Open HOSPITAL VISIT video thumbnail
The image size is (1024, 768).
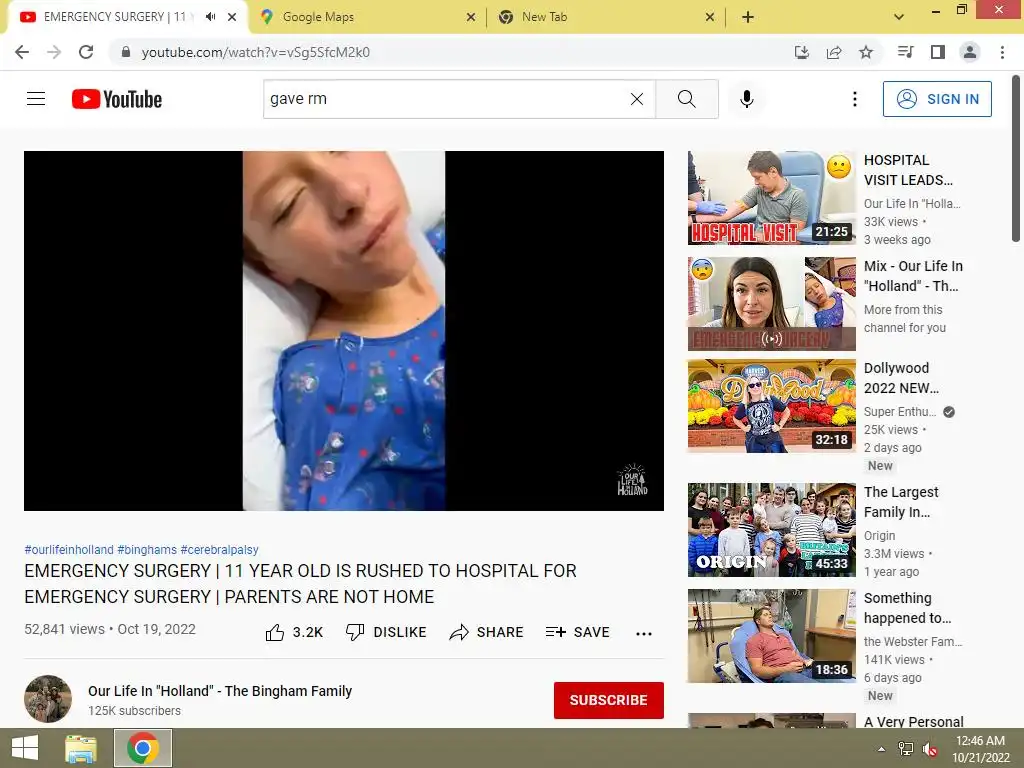[771, 198]
